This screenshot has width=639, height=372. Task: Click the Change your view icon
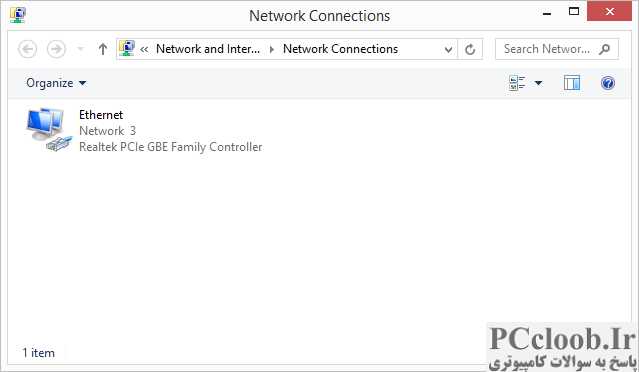[x=517, y=83]
